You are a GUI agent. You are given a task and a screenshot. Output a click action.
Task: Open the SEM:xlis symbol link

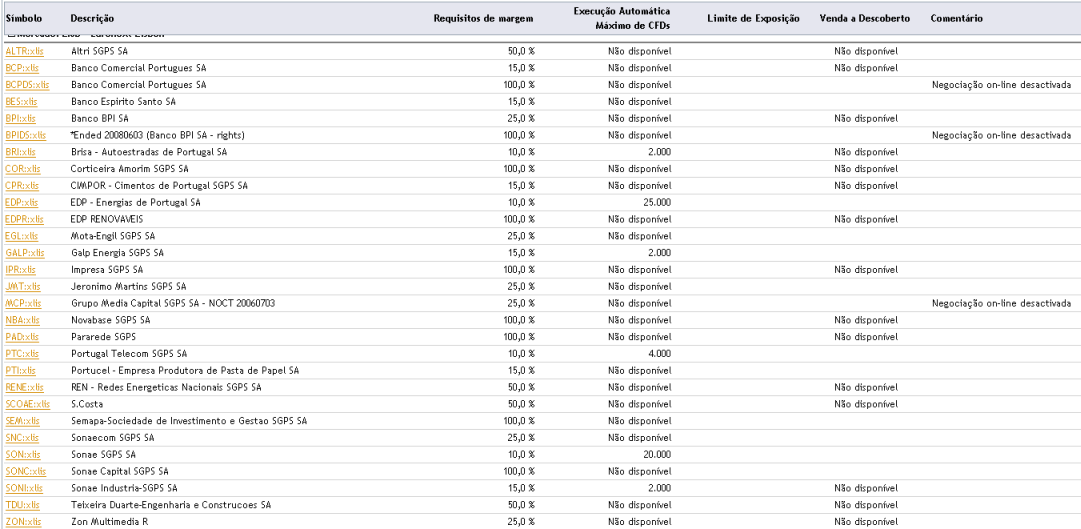[x=22, y=421]
